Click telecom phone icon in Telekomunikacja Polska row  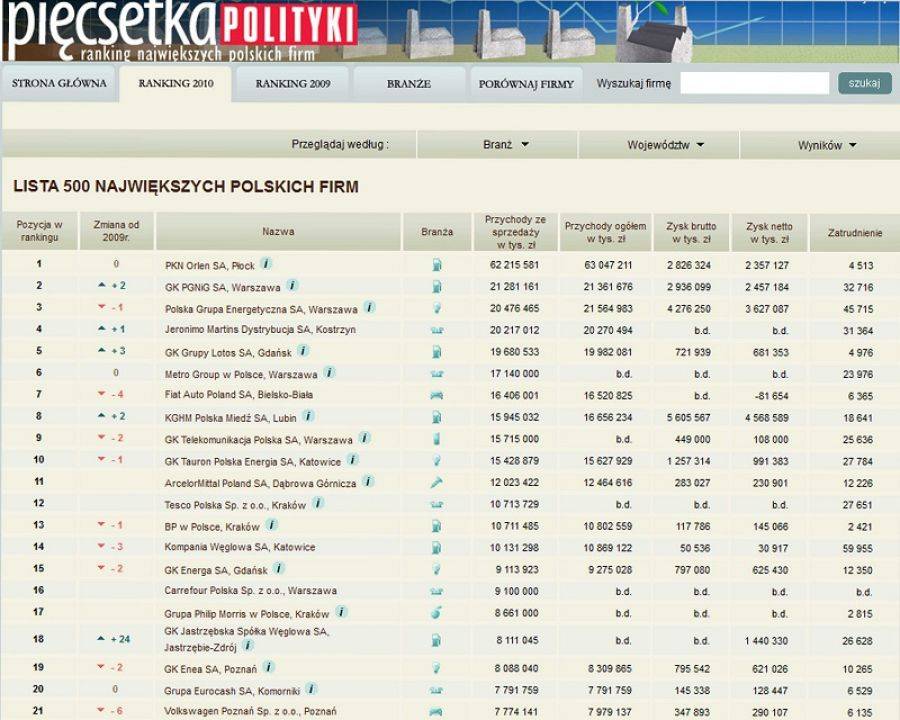437,439
